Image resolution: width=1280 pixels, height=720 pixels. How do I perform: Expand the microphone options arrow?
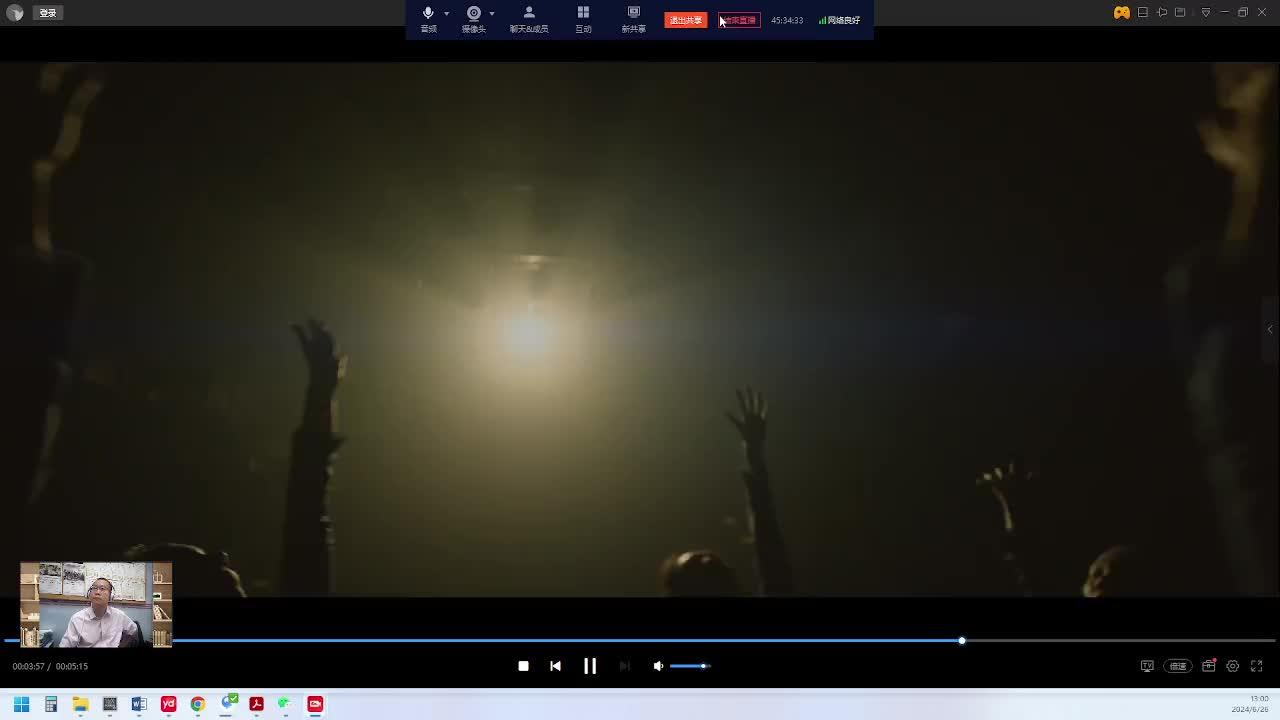point(446,14)
